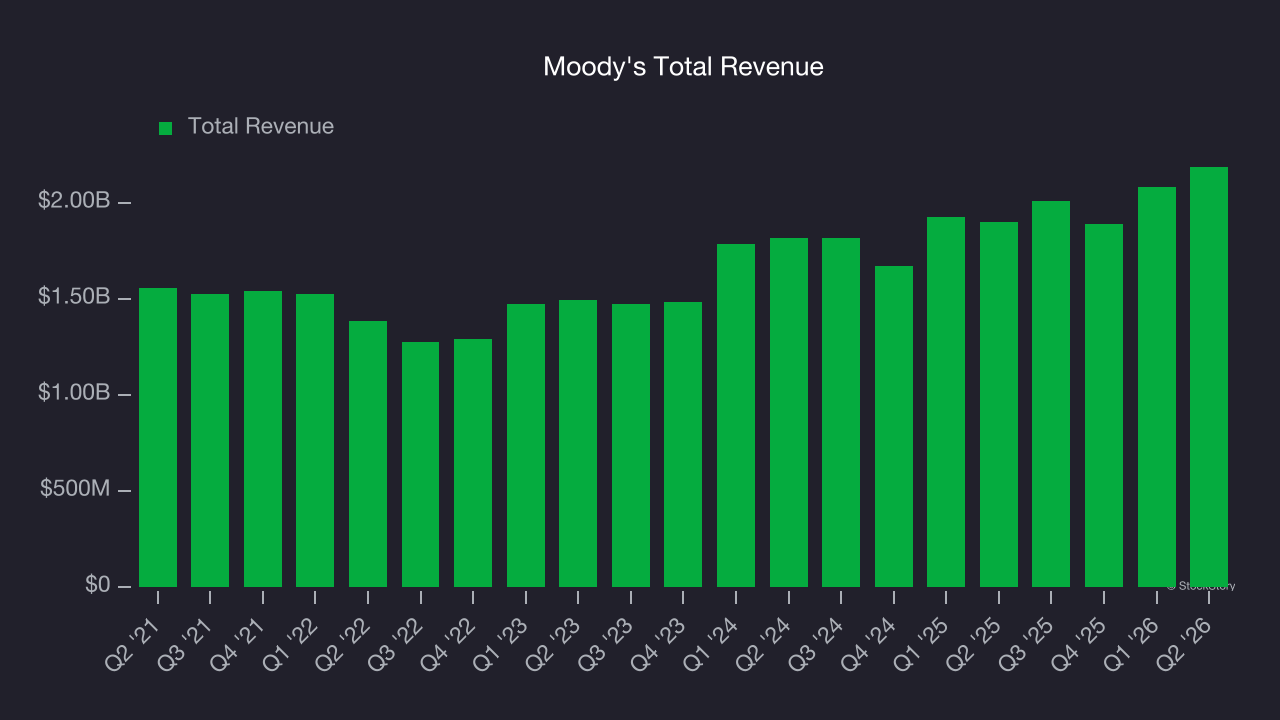1280x720 pixels.
Task: Select the Q4 '21 revenue bar
Action: 263,439
